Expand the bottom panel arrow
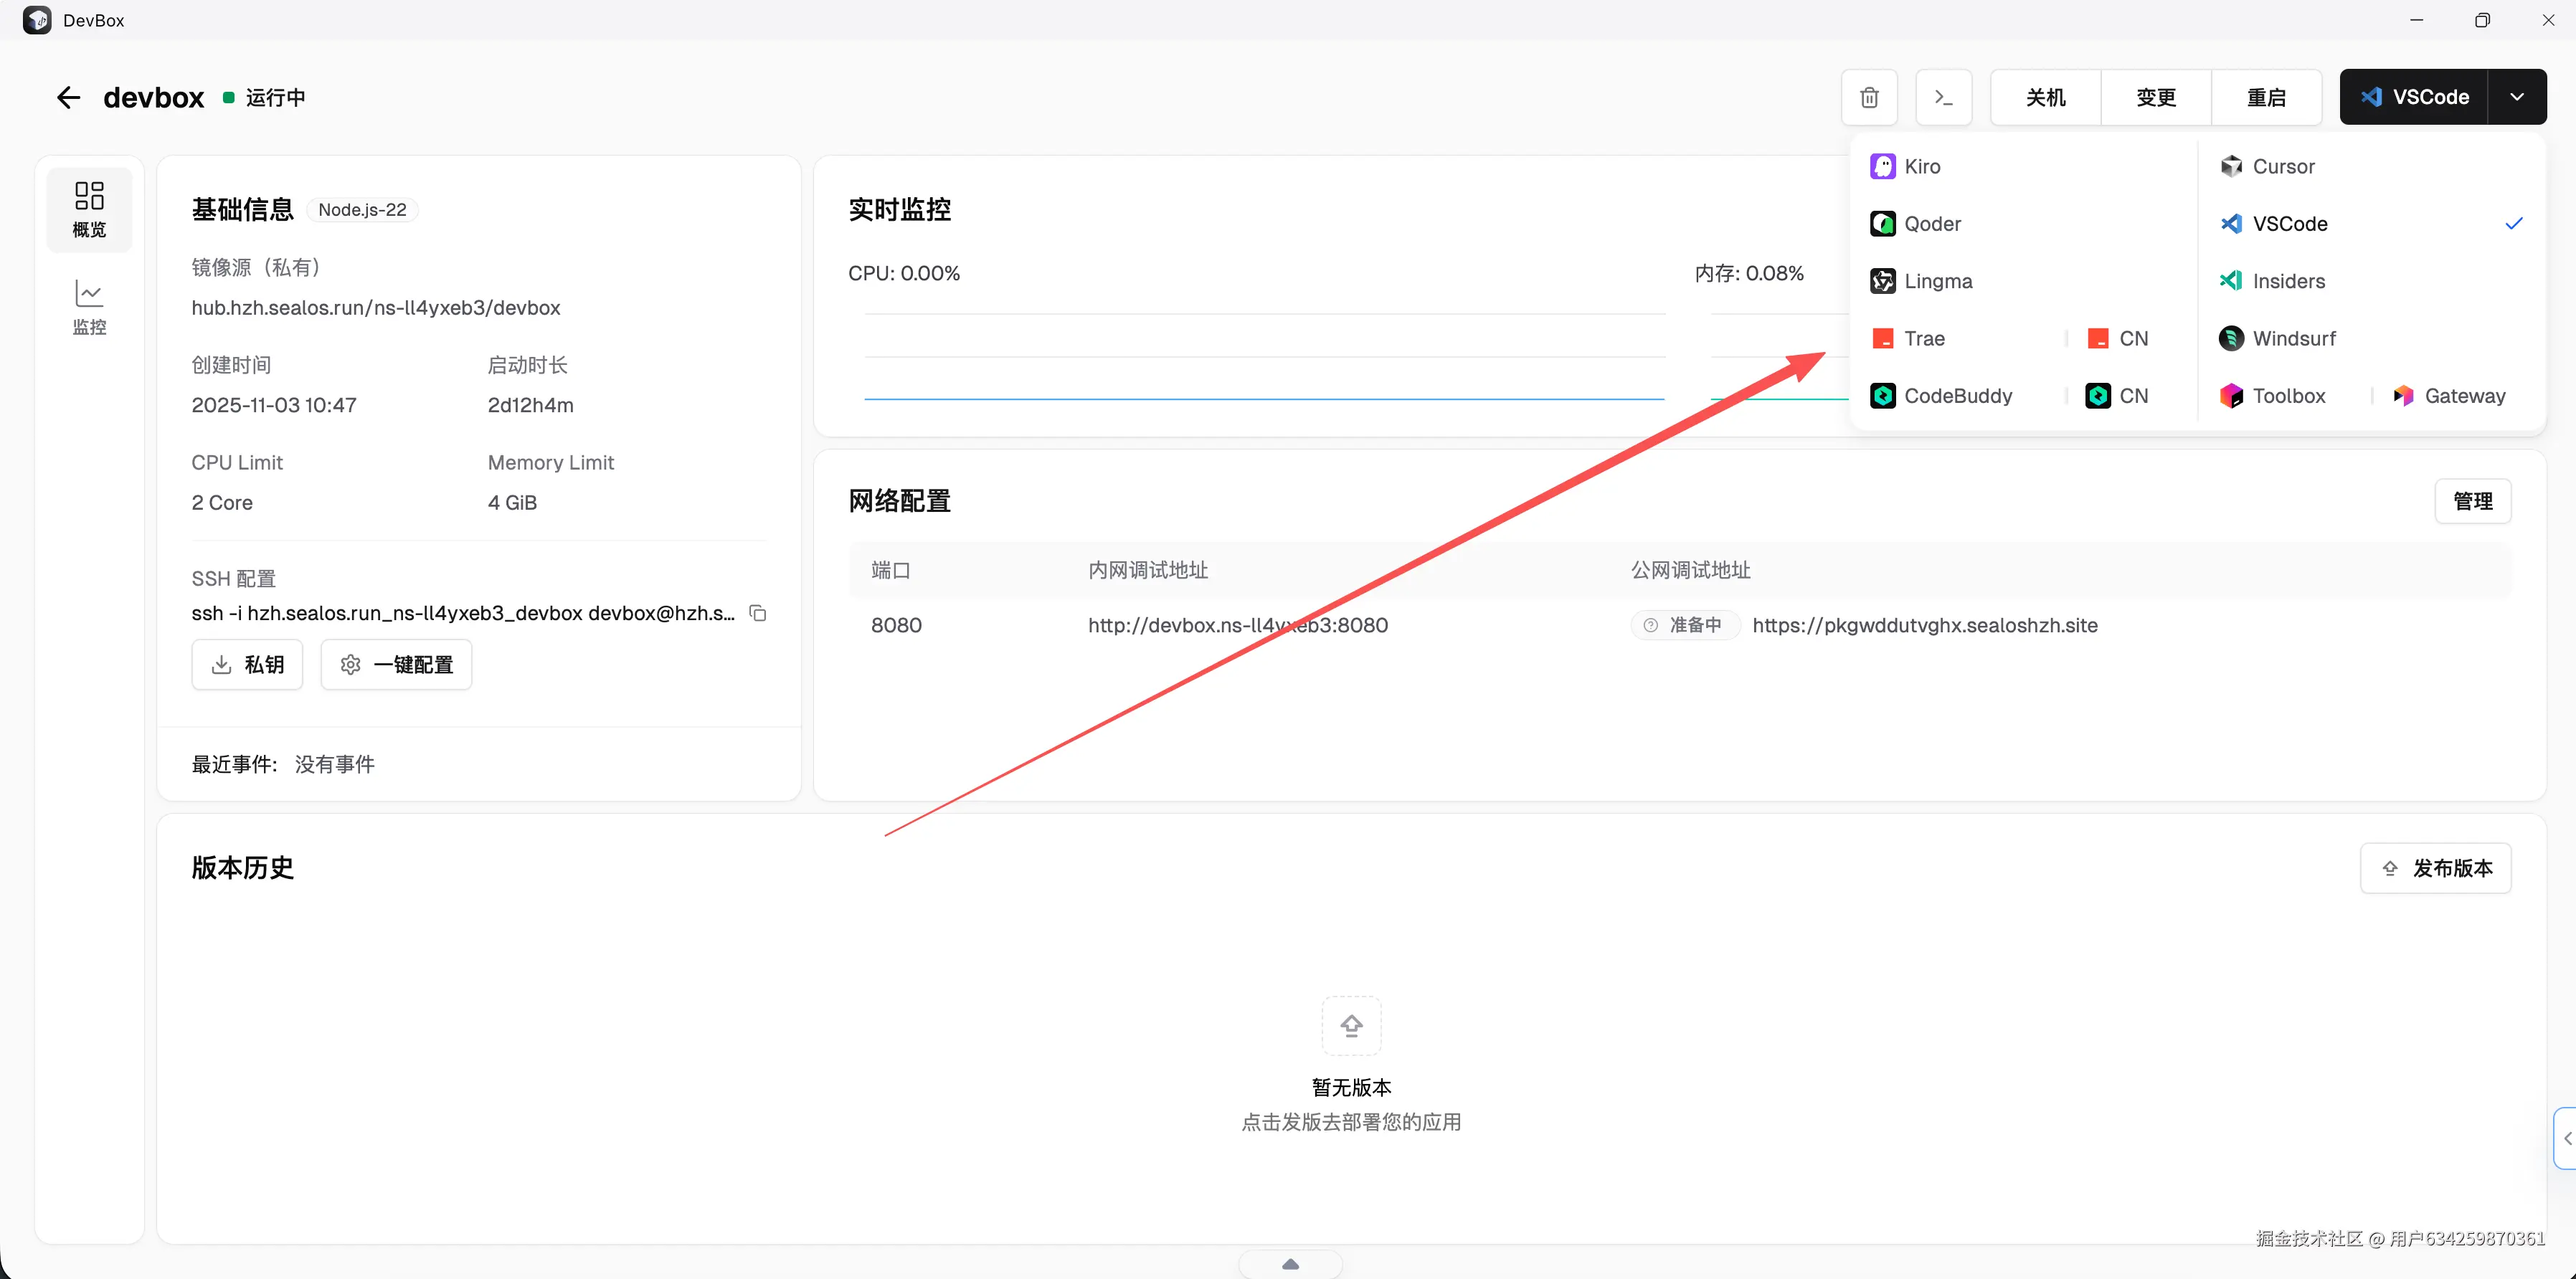This screenshot has height=1279, width=2576. point(1290,1264)
